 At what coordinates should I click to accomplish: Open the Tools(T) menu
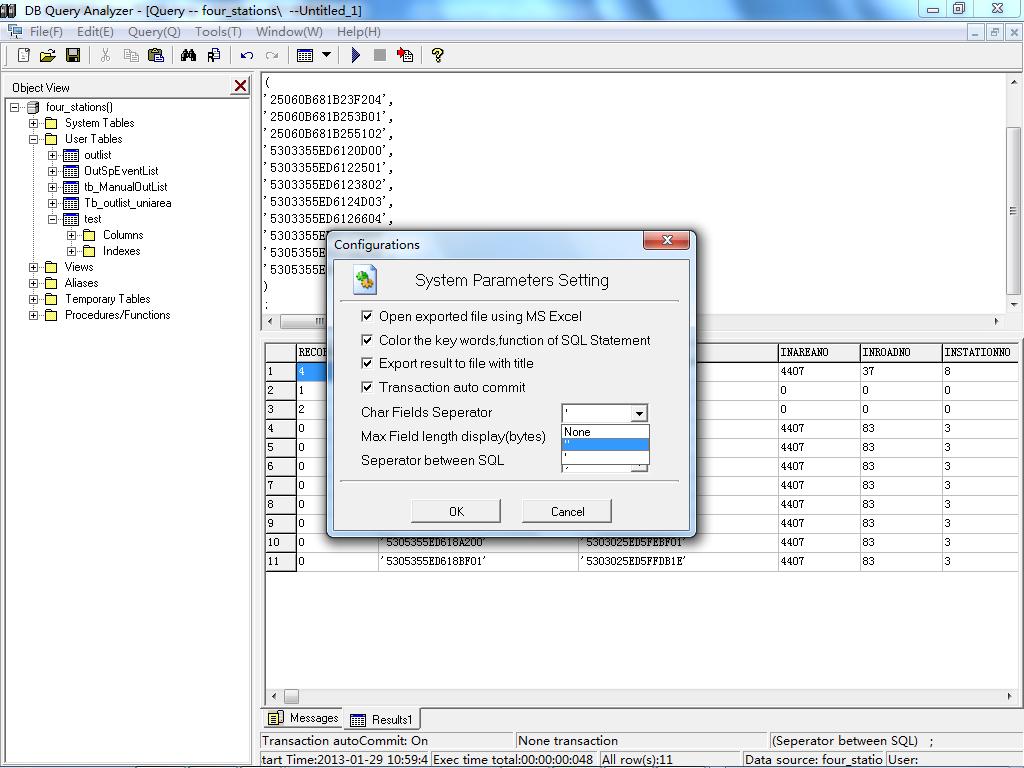tap(218, 31)
